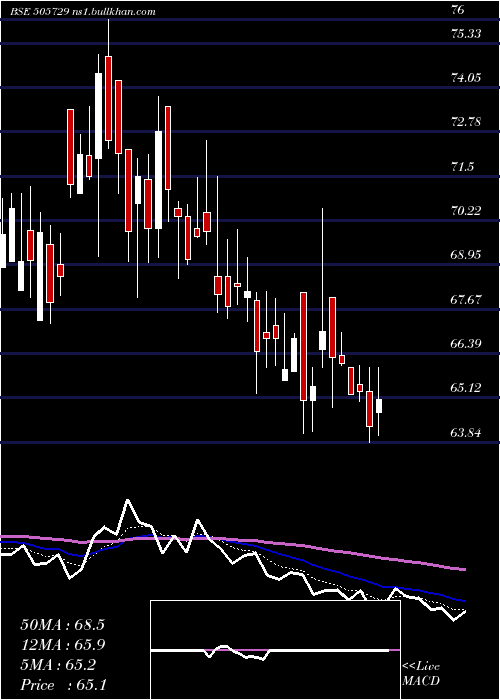Click the 70.22 price axis label
The width and height of the screenshot is (500, 700).
466,210
